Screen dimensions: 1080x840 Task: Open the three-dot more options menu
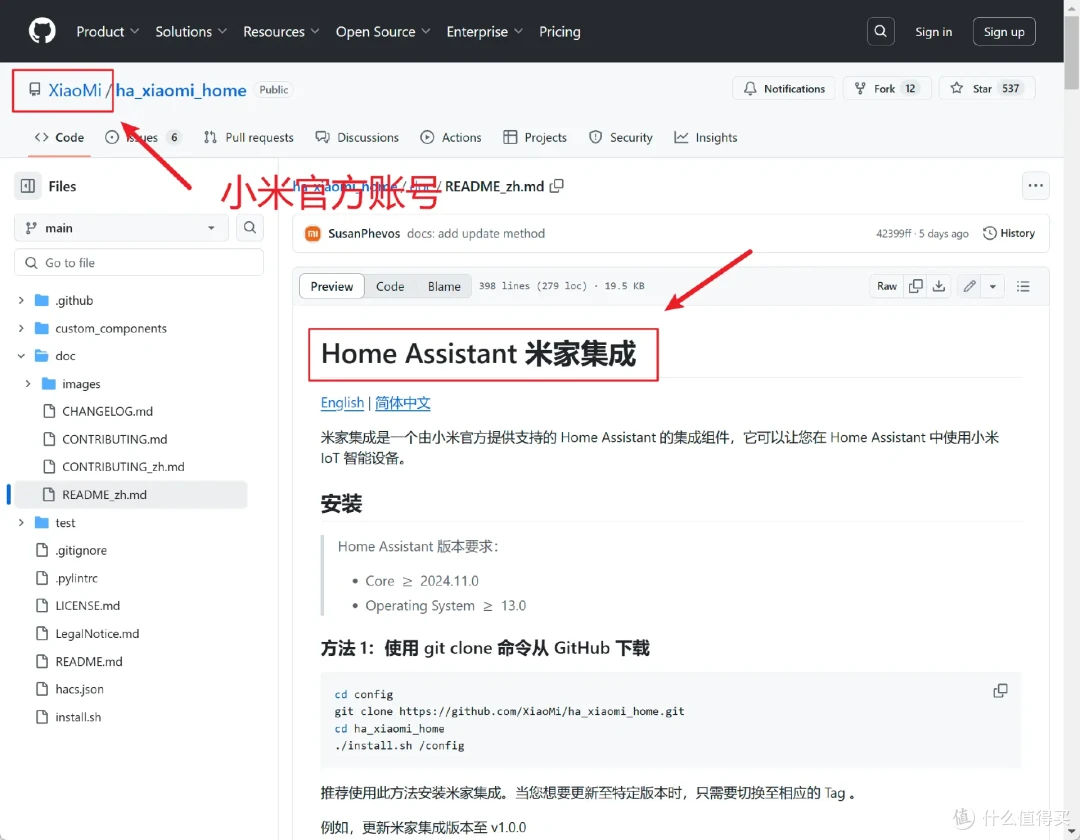(x=1035, y=186)
